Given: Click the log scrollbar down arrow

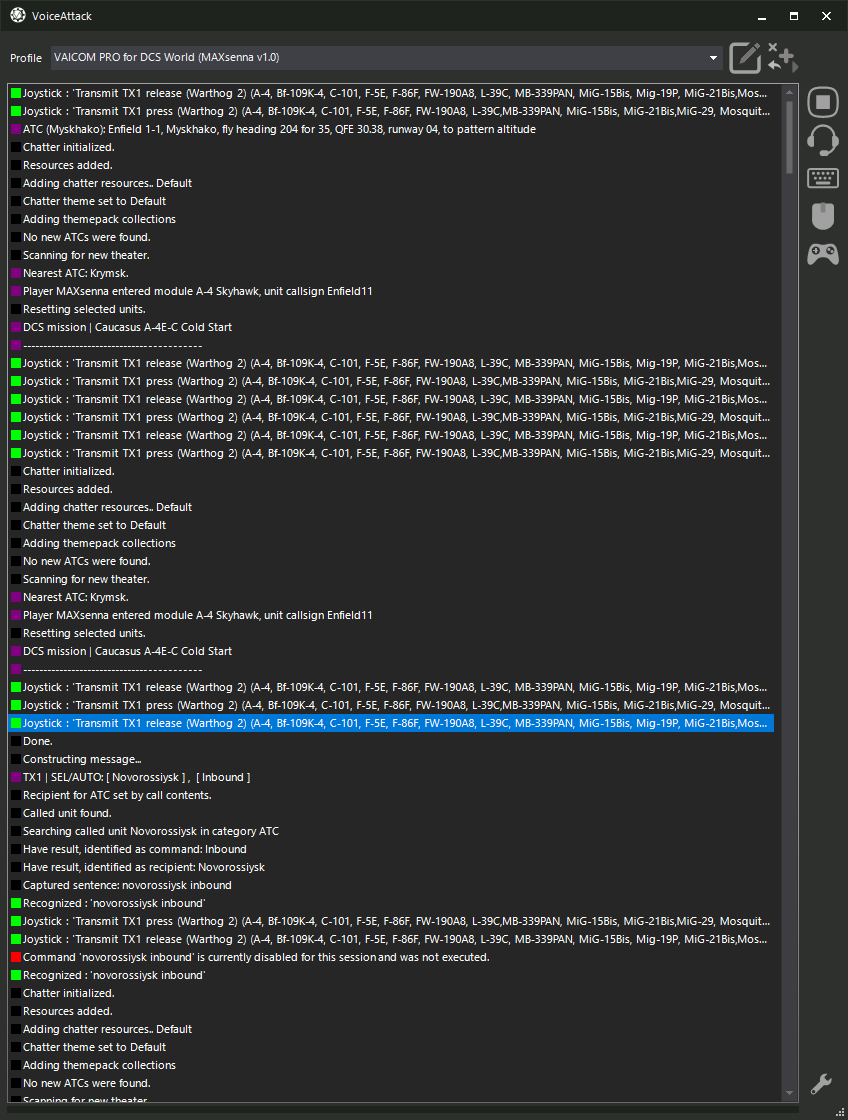Looking at the screenshot, I should 789,1093.
